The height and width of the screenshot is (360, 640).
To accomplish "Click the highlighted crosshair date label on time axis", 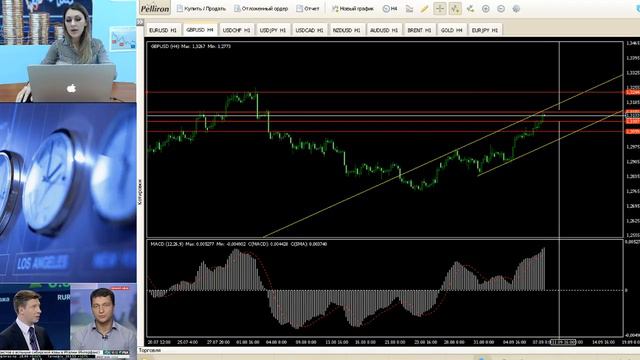I will [x=563, y=342].
